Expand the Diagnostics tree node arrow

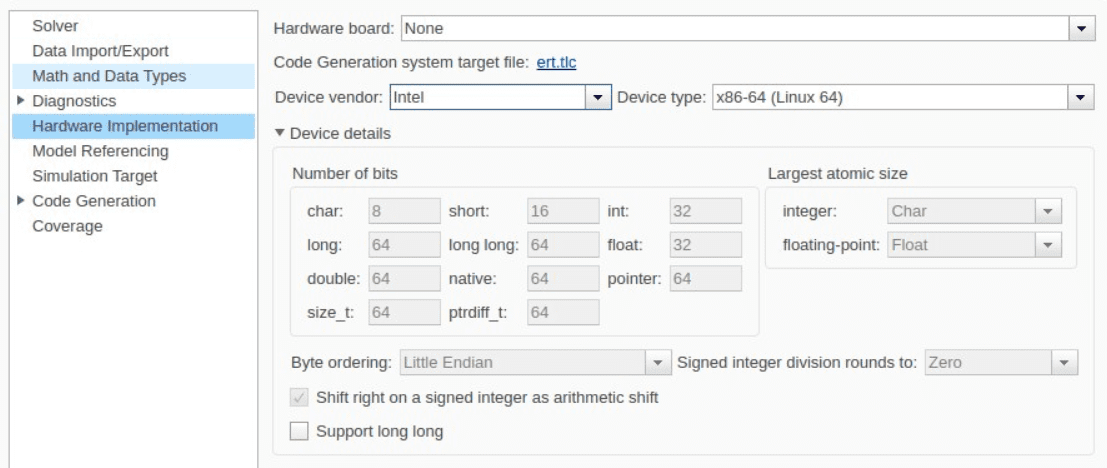coord(22,101)
